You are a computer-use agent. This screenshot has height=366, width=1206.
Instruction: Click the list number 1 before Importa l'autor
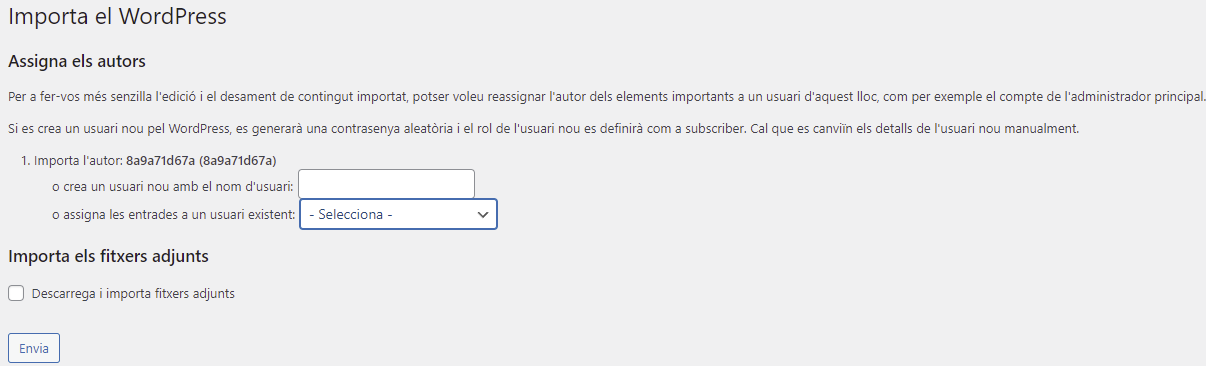coord(25,159)
